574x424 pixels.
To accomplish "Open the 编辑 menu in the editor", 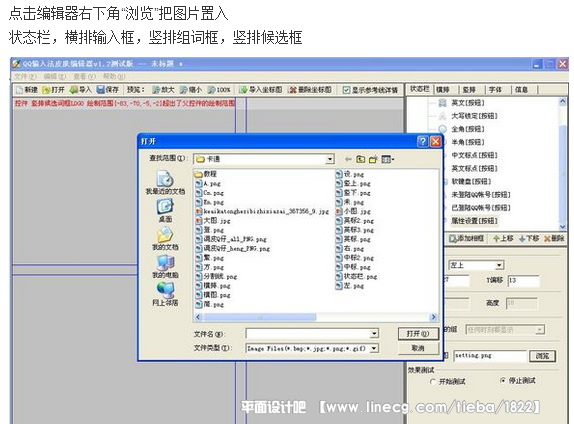I will click(55, 76).
